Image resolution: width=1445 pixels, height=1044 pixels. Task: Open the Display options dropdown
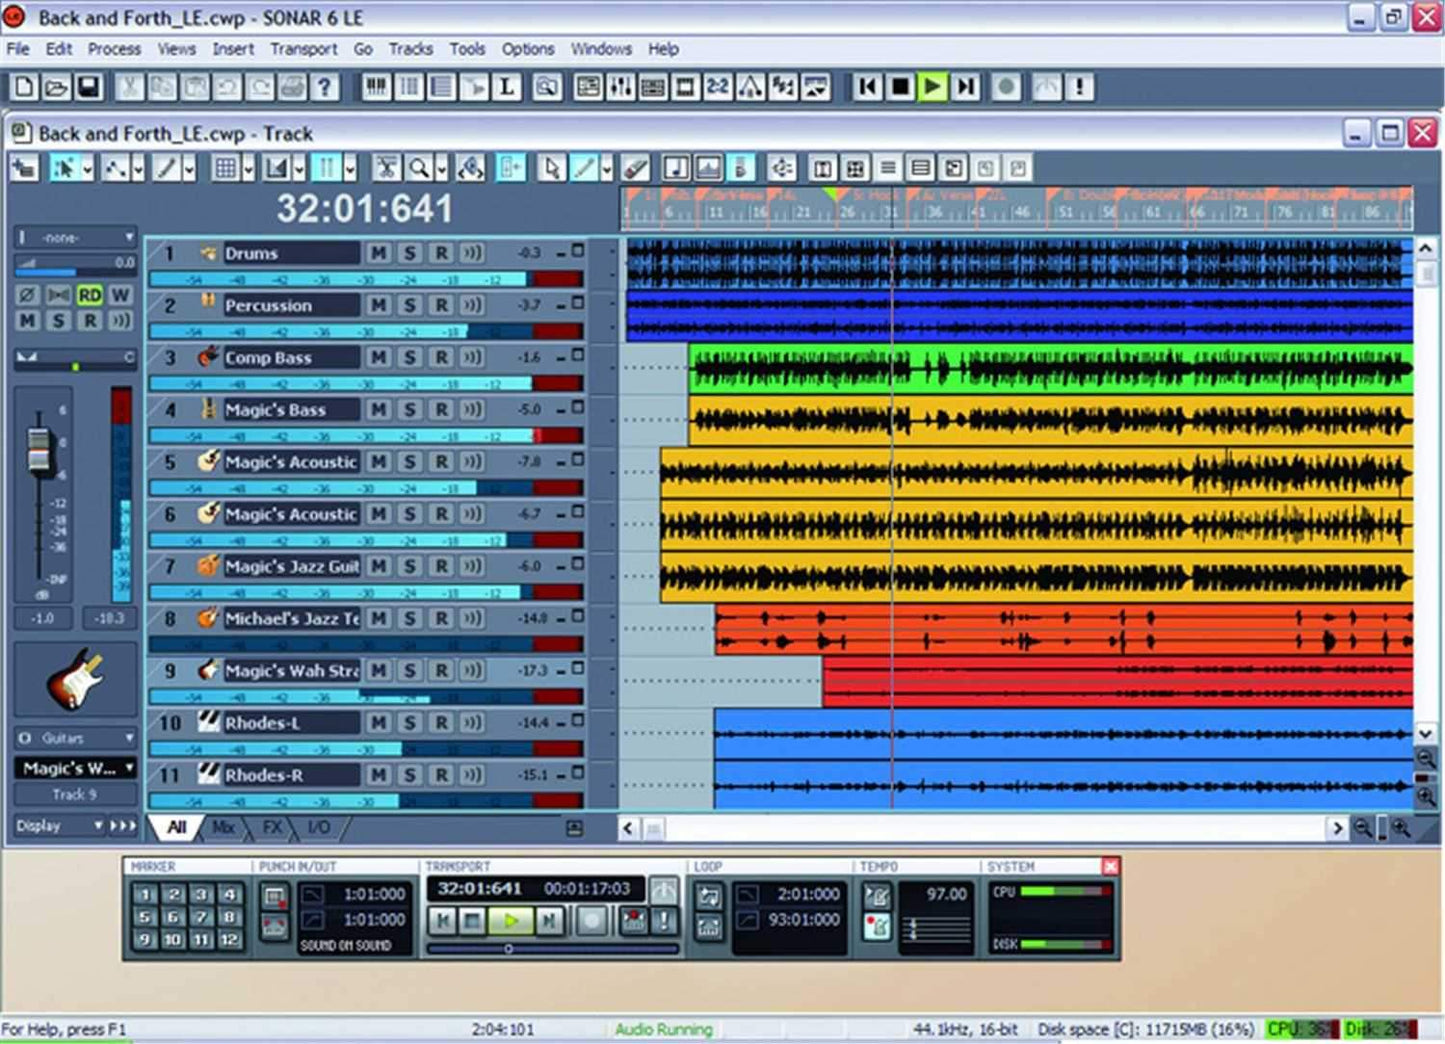point(98,826)
